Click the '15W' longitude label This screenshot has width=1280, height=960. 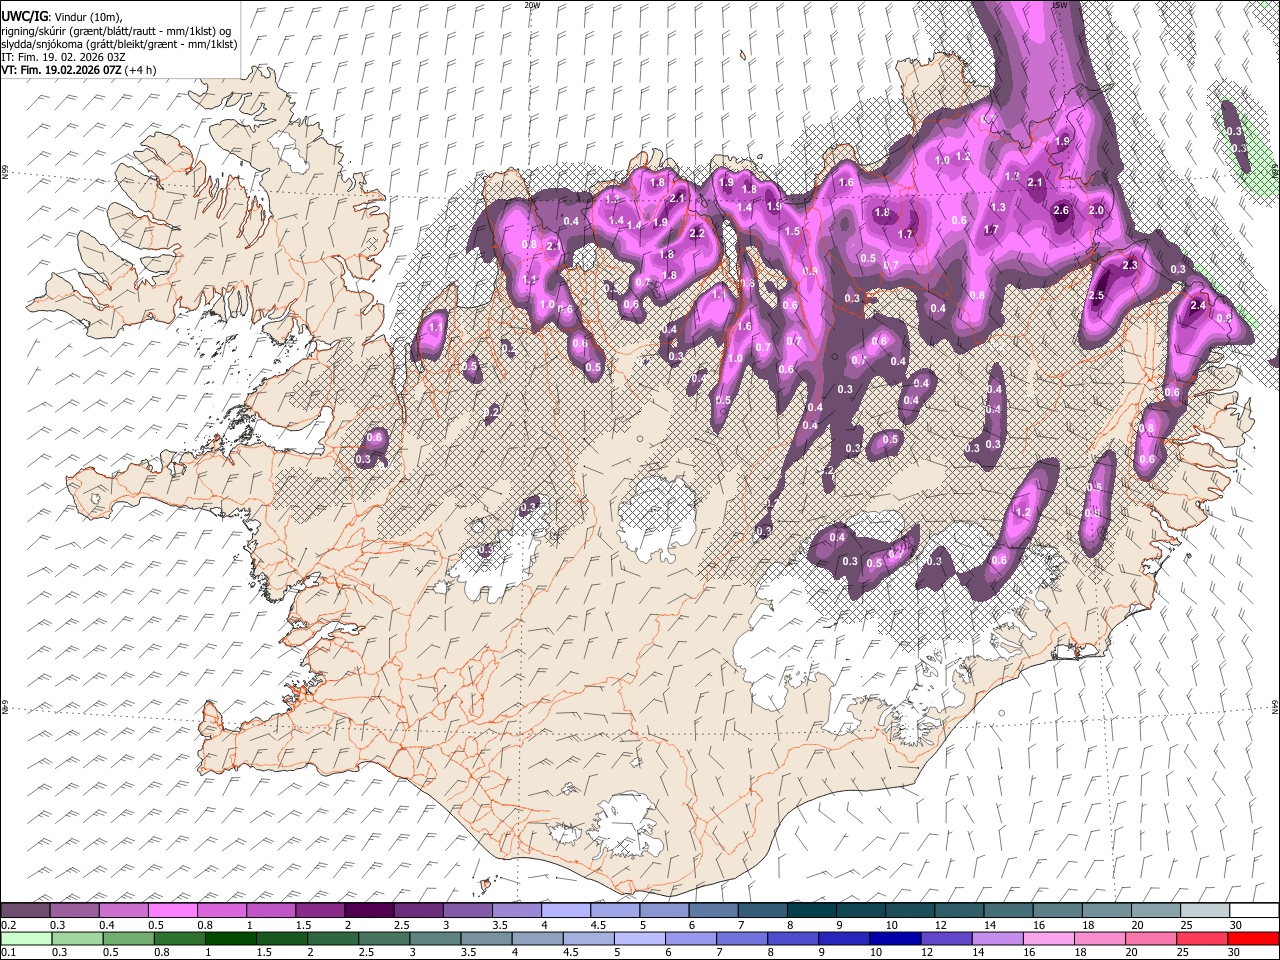pyautogui.click(x=1059, y=5)
